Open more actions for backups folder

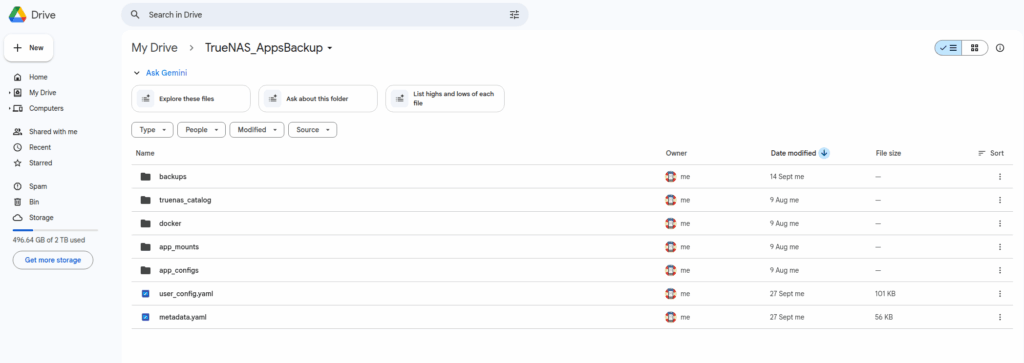pos(999,176)
